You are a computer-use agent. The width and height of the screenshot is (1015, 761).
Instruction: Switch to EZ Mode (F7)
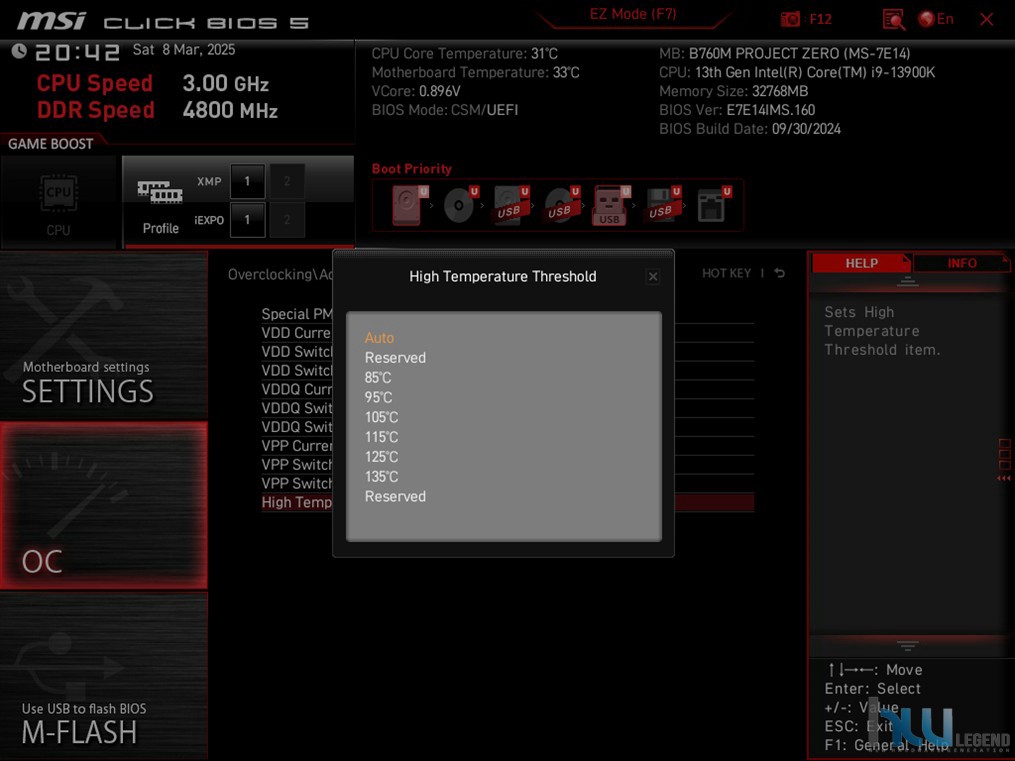coord(632,14)
